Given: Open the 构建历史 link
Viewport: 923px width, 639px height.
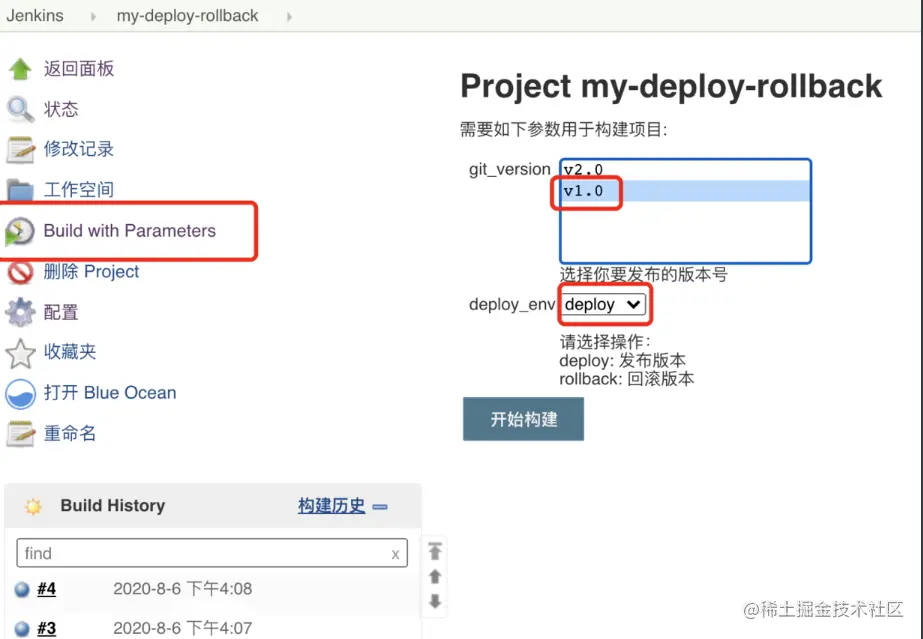Looking at the screenshot, I should [331, 505].
